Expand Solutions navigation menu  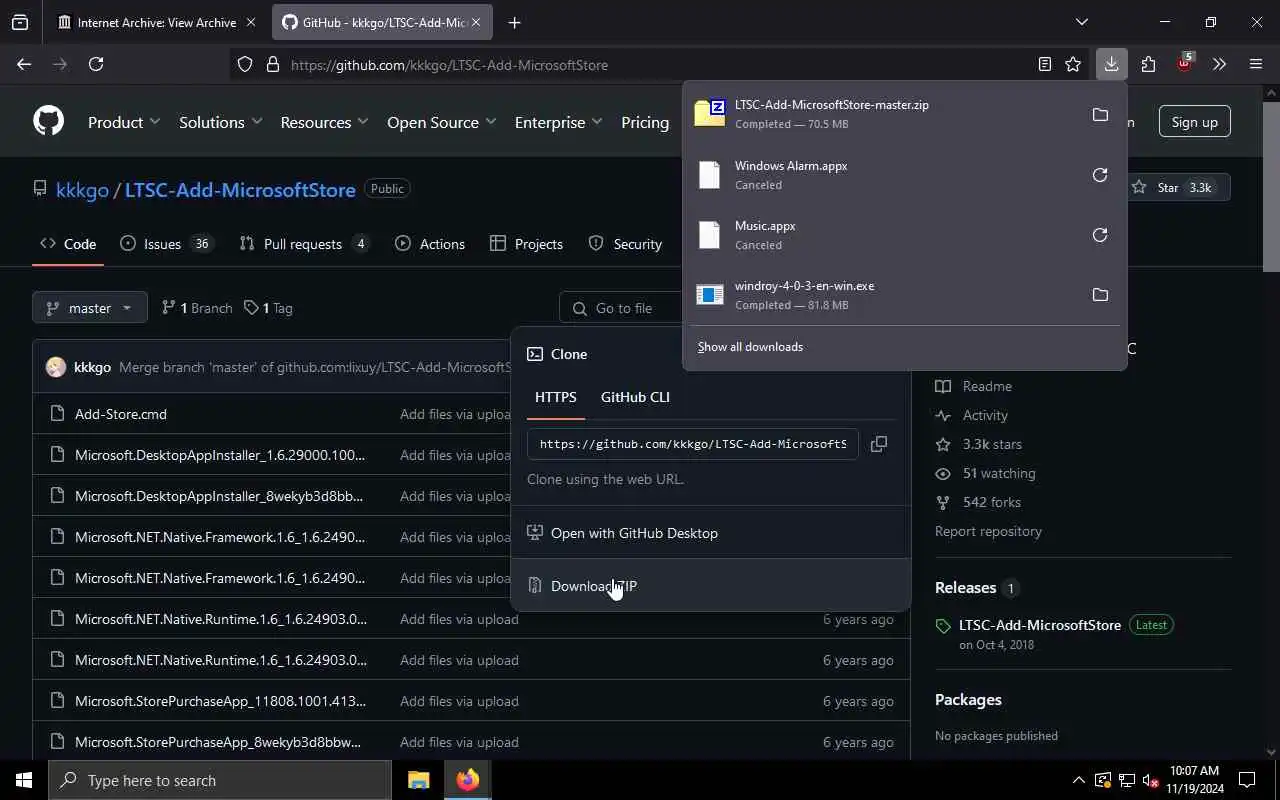pyautogui.click(x=220, y=122)
